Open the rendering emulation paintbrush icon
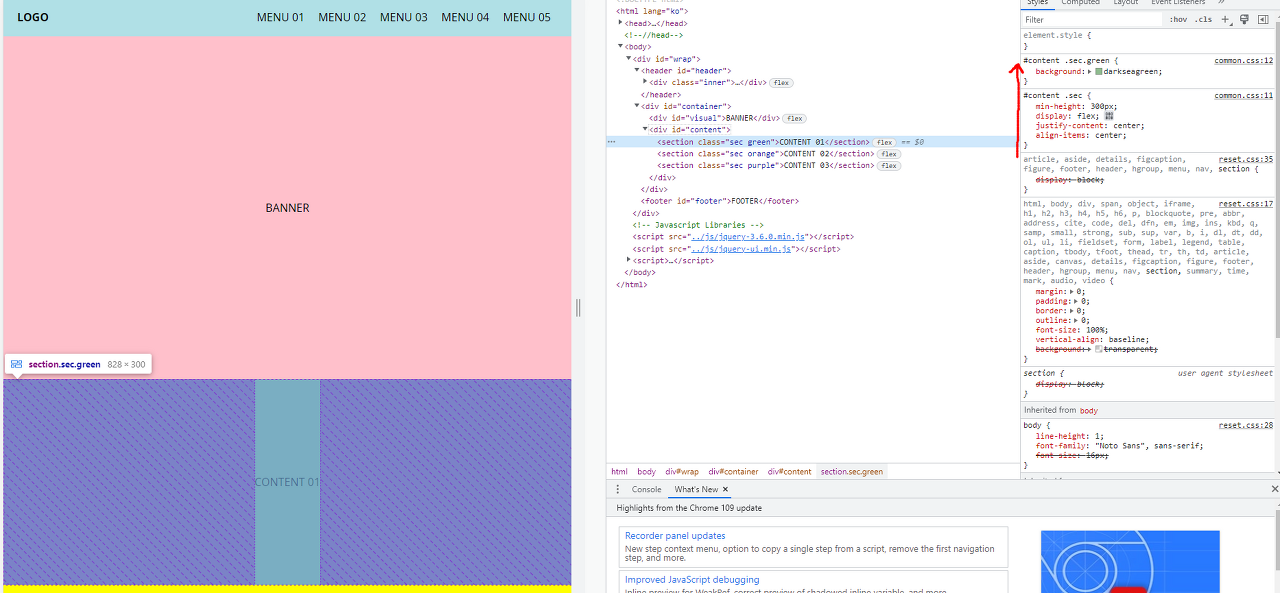Image resolution: width=1280 pixels, height=593 pixels. click(1244, 19)
